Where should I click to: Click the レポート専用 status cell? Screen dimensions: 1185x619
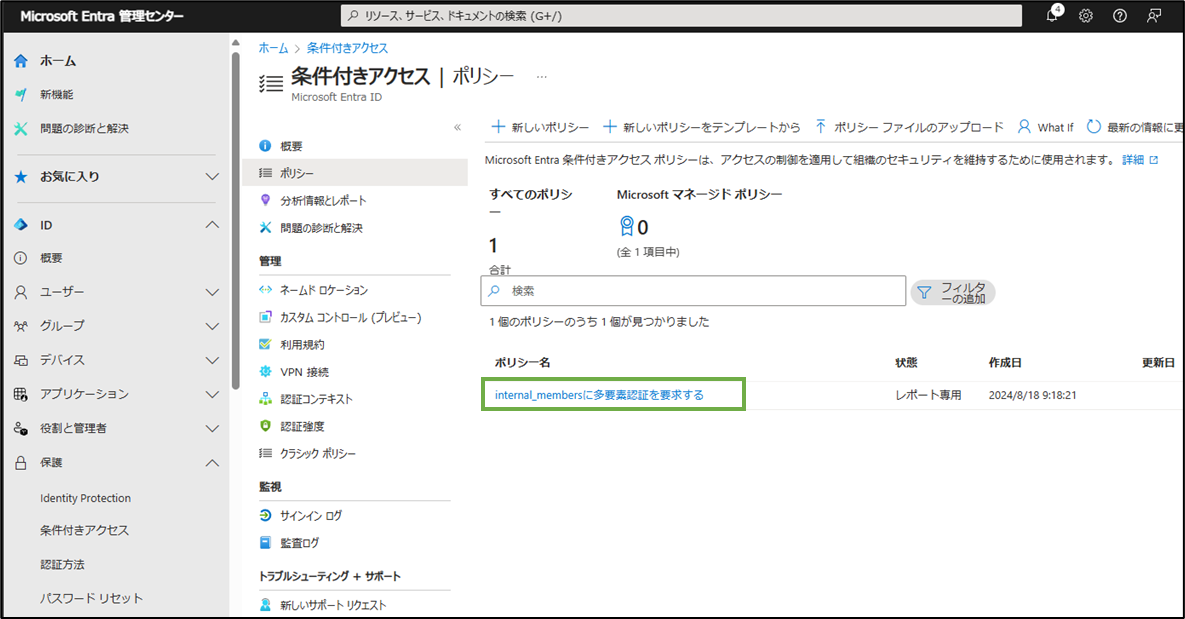(x=928, y=395)
